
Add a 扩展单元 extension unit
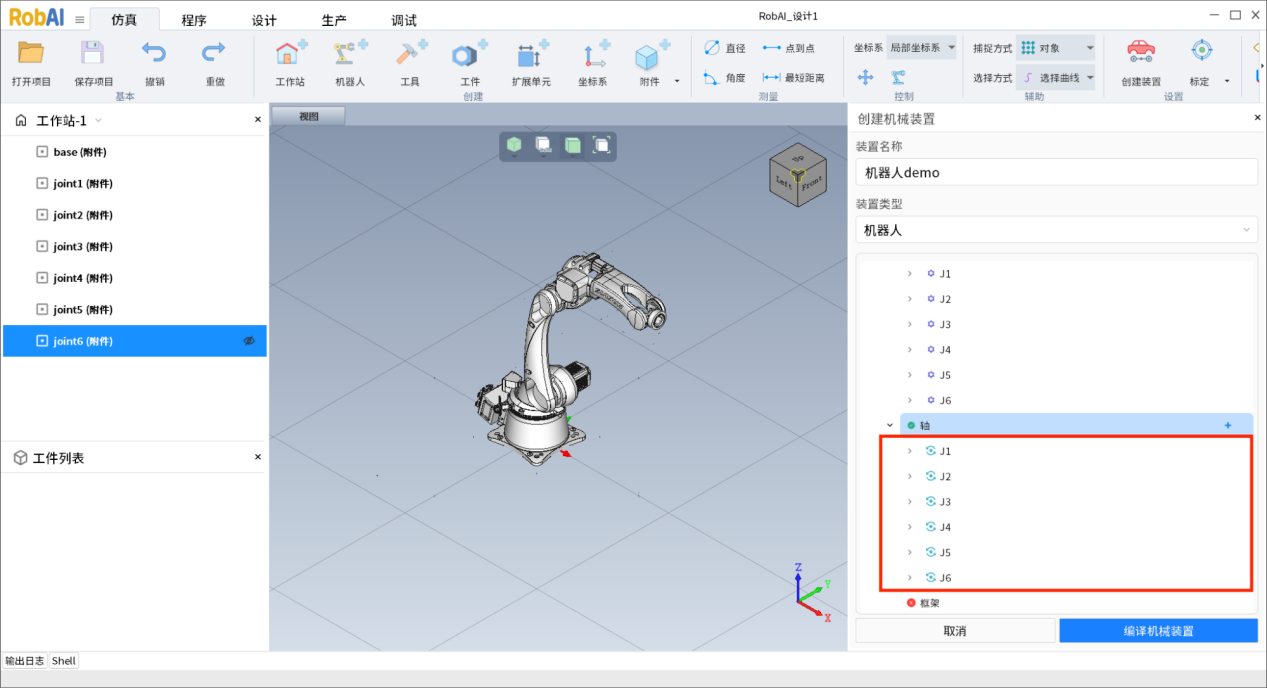pos(531,53)
